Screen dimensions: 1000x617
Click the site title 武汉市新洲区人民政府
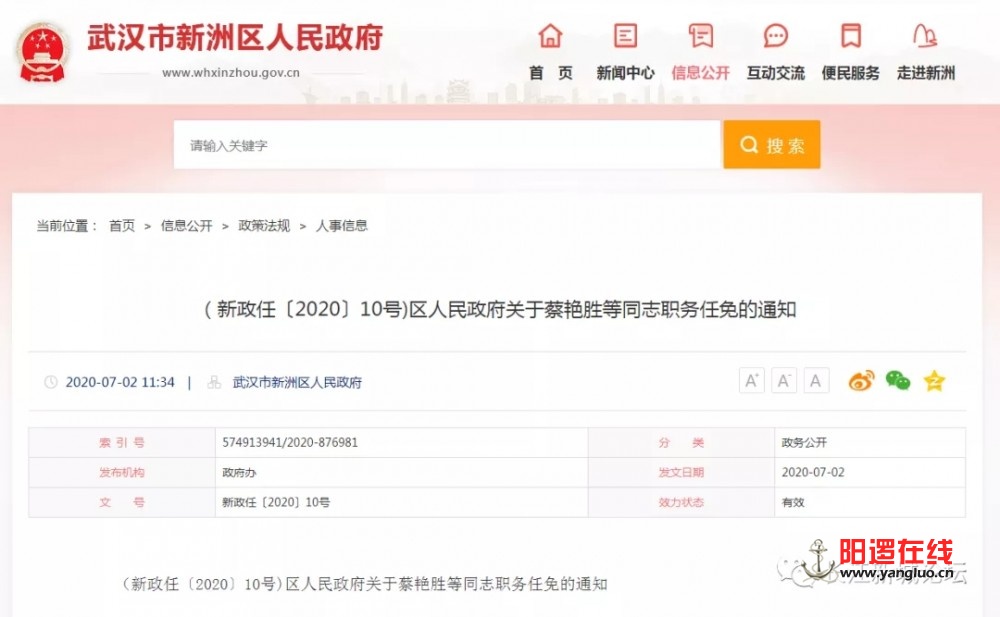click(x=235, y=38)
